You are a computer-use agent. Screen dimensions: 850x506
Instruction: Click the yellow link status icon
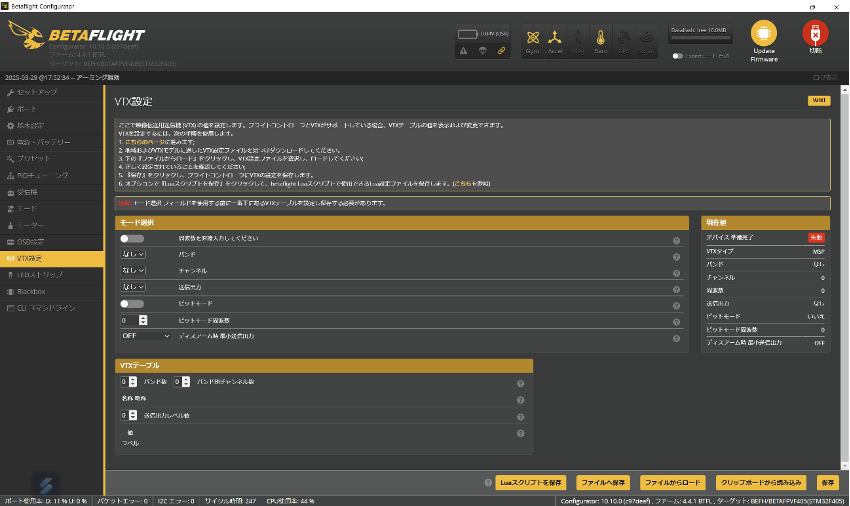(x=501, y=50)
